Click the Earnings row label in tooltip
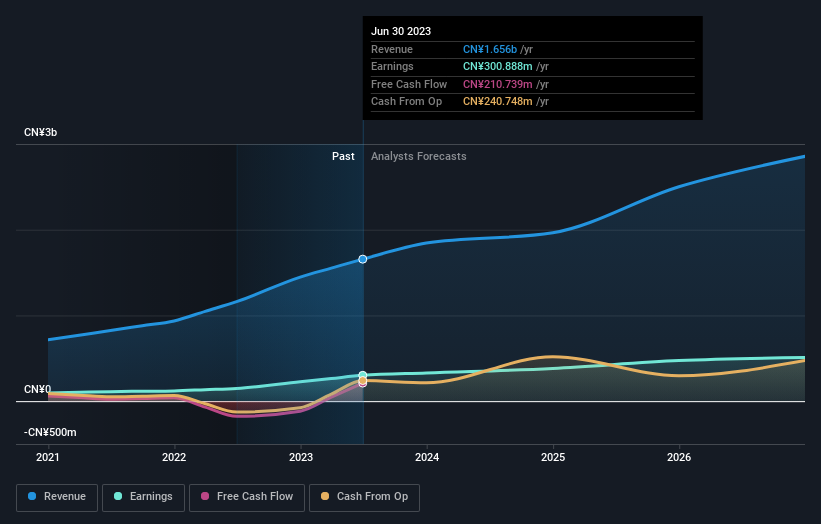Image resolution: width=821 pixels, height=524 pixels. click(x=392, y=66)
